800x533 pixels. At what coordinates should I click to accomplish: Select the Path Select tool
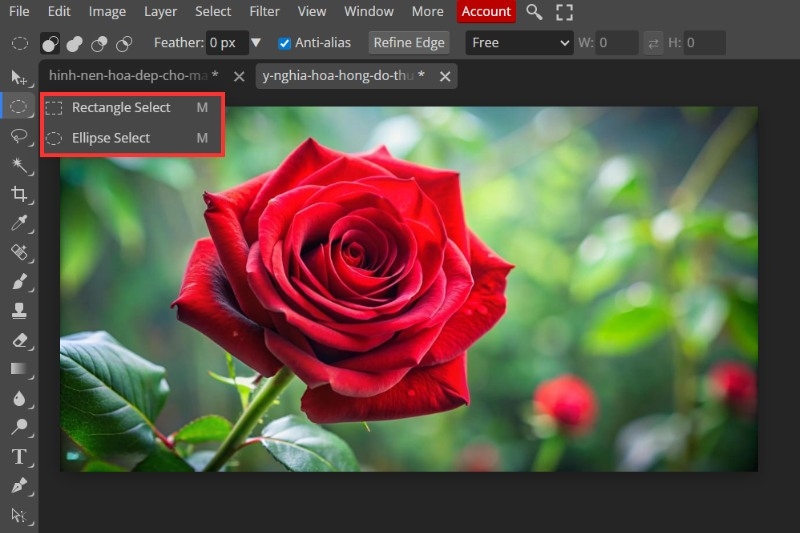tap(19, 515)
